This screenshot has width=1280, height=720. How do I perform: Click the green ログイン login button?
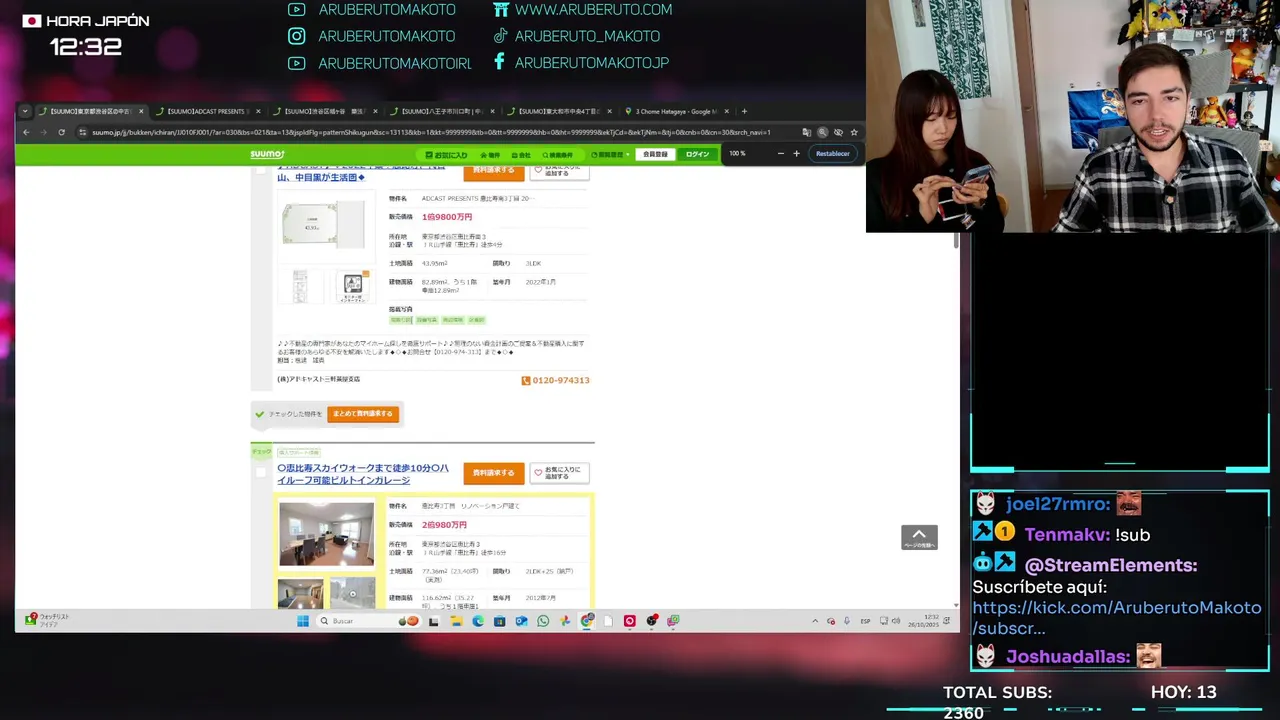click(x=697, y=154)
